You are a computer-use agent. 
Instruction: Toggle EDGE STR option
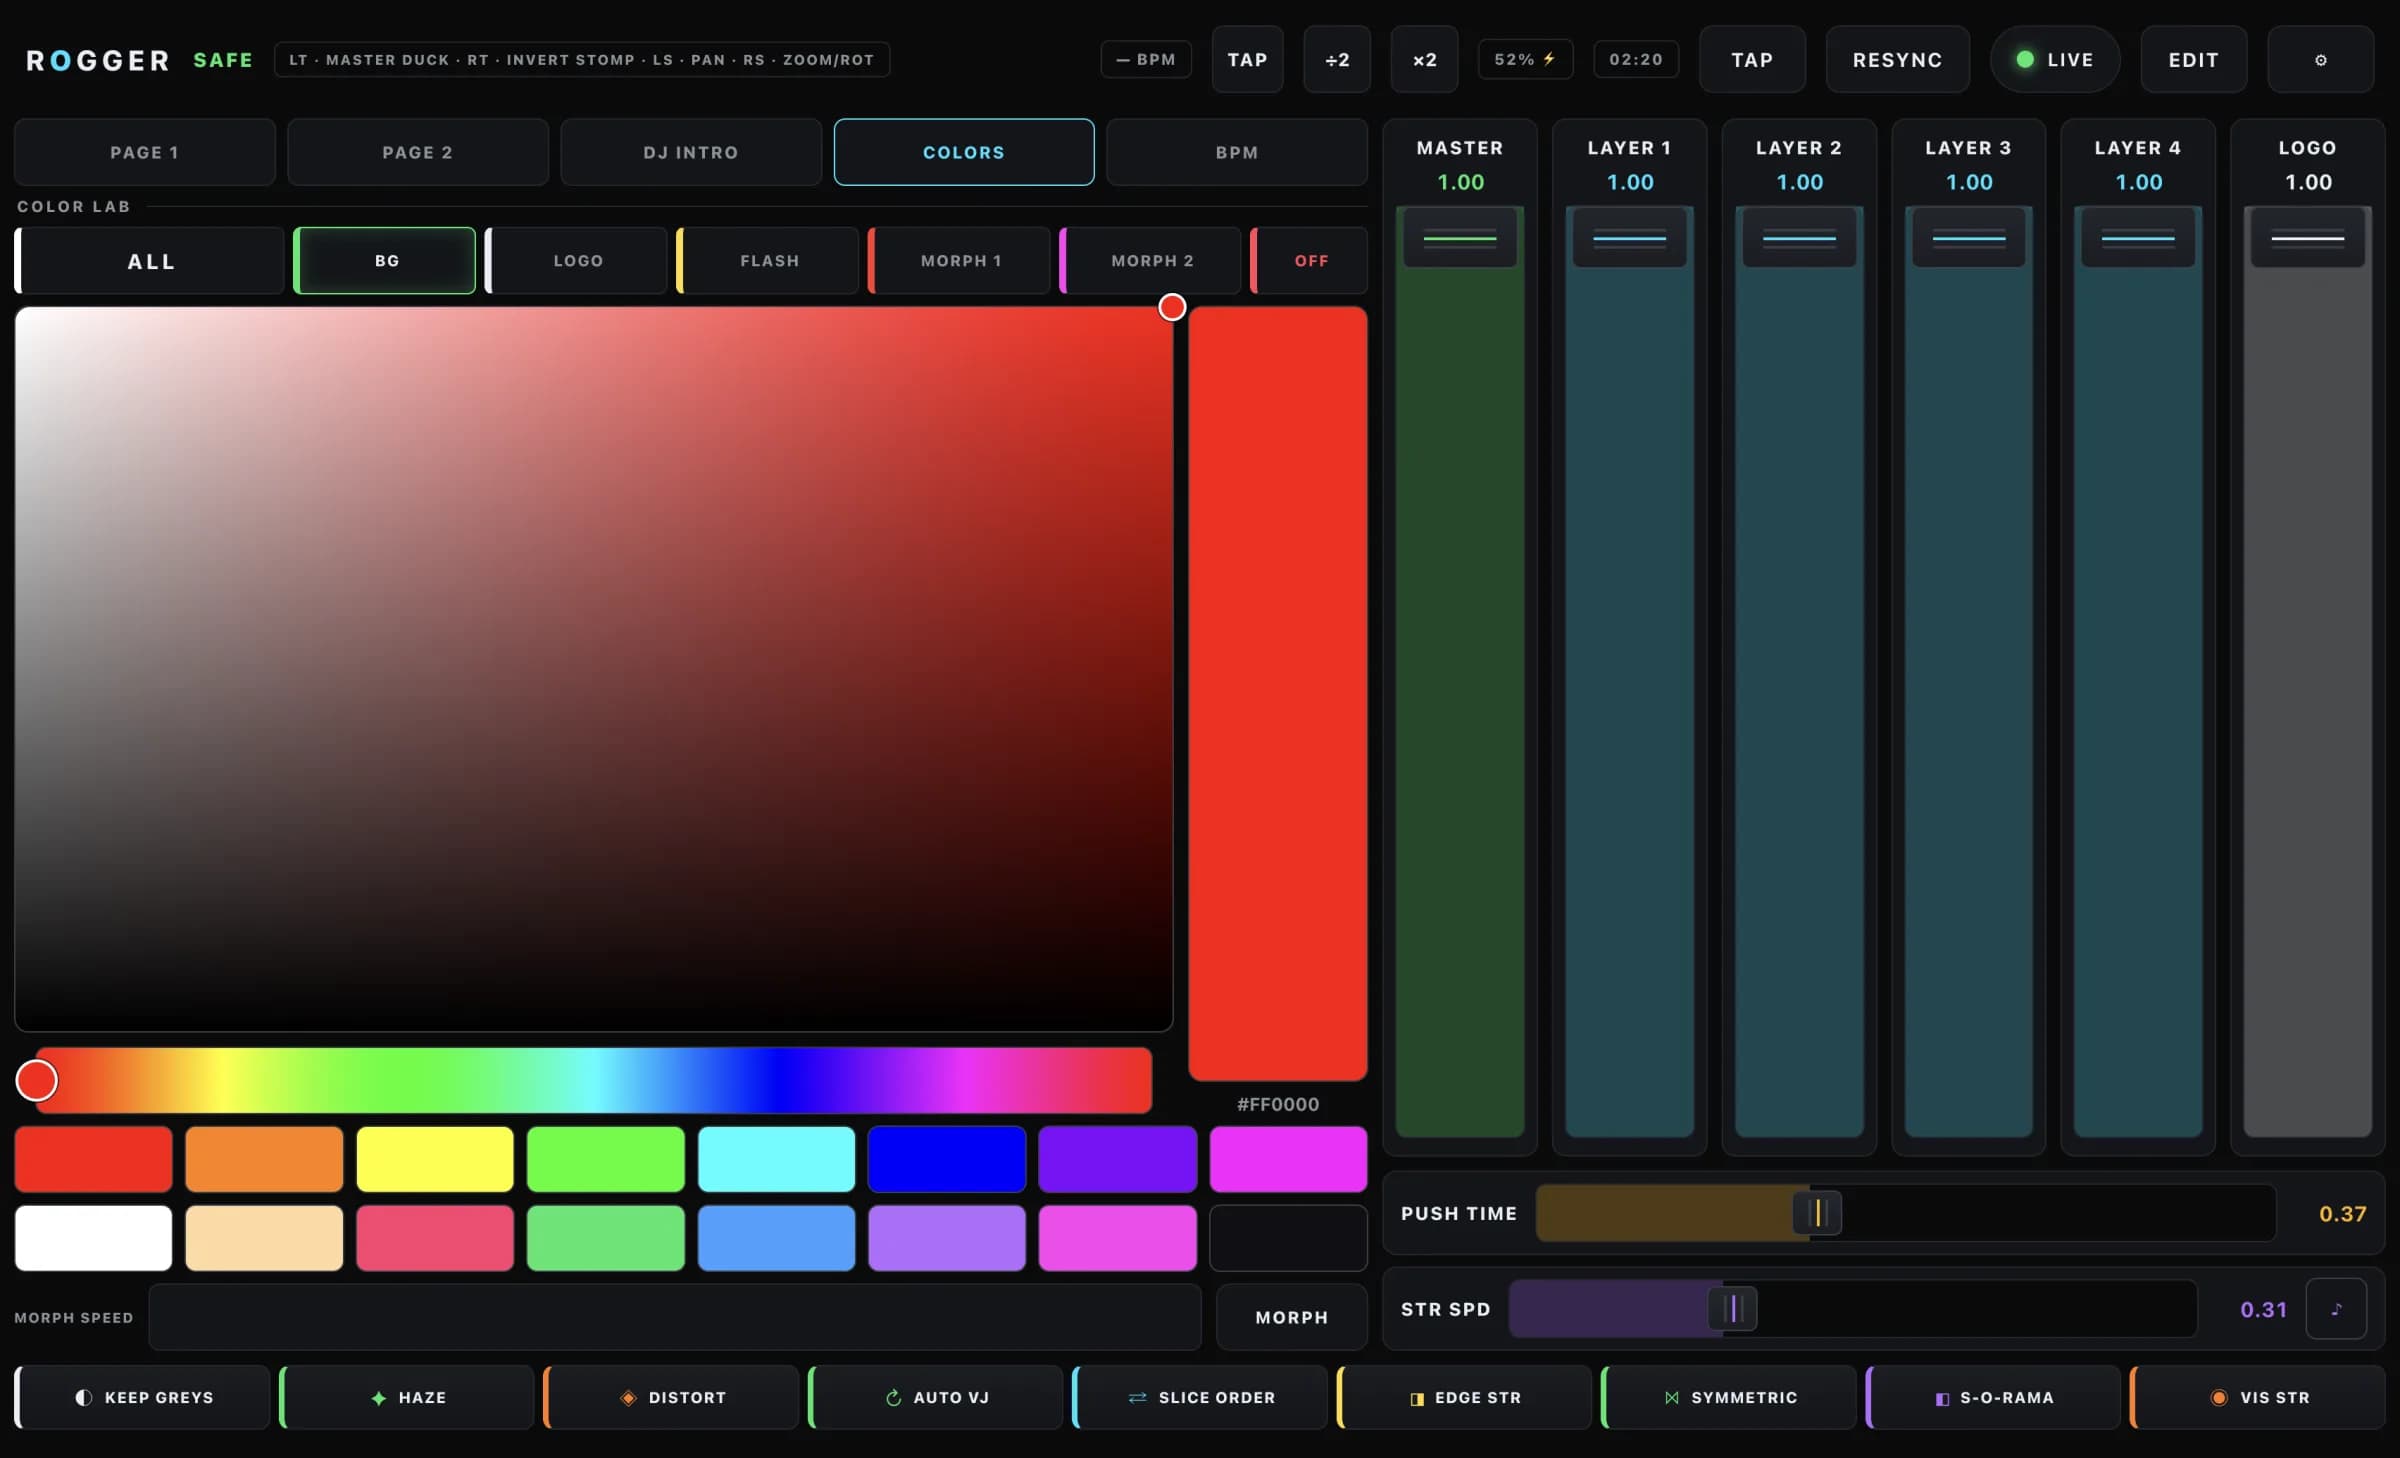[1465, 1397]
